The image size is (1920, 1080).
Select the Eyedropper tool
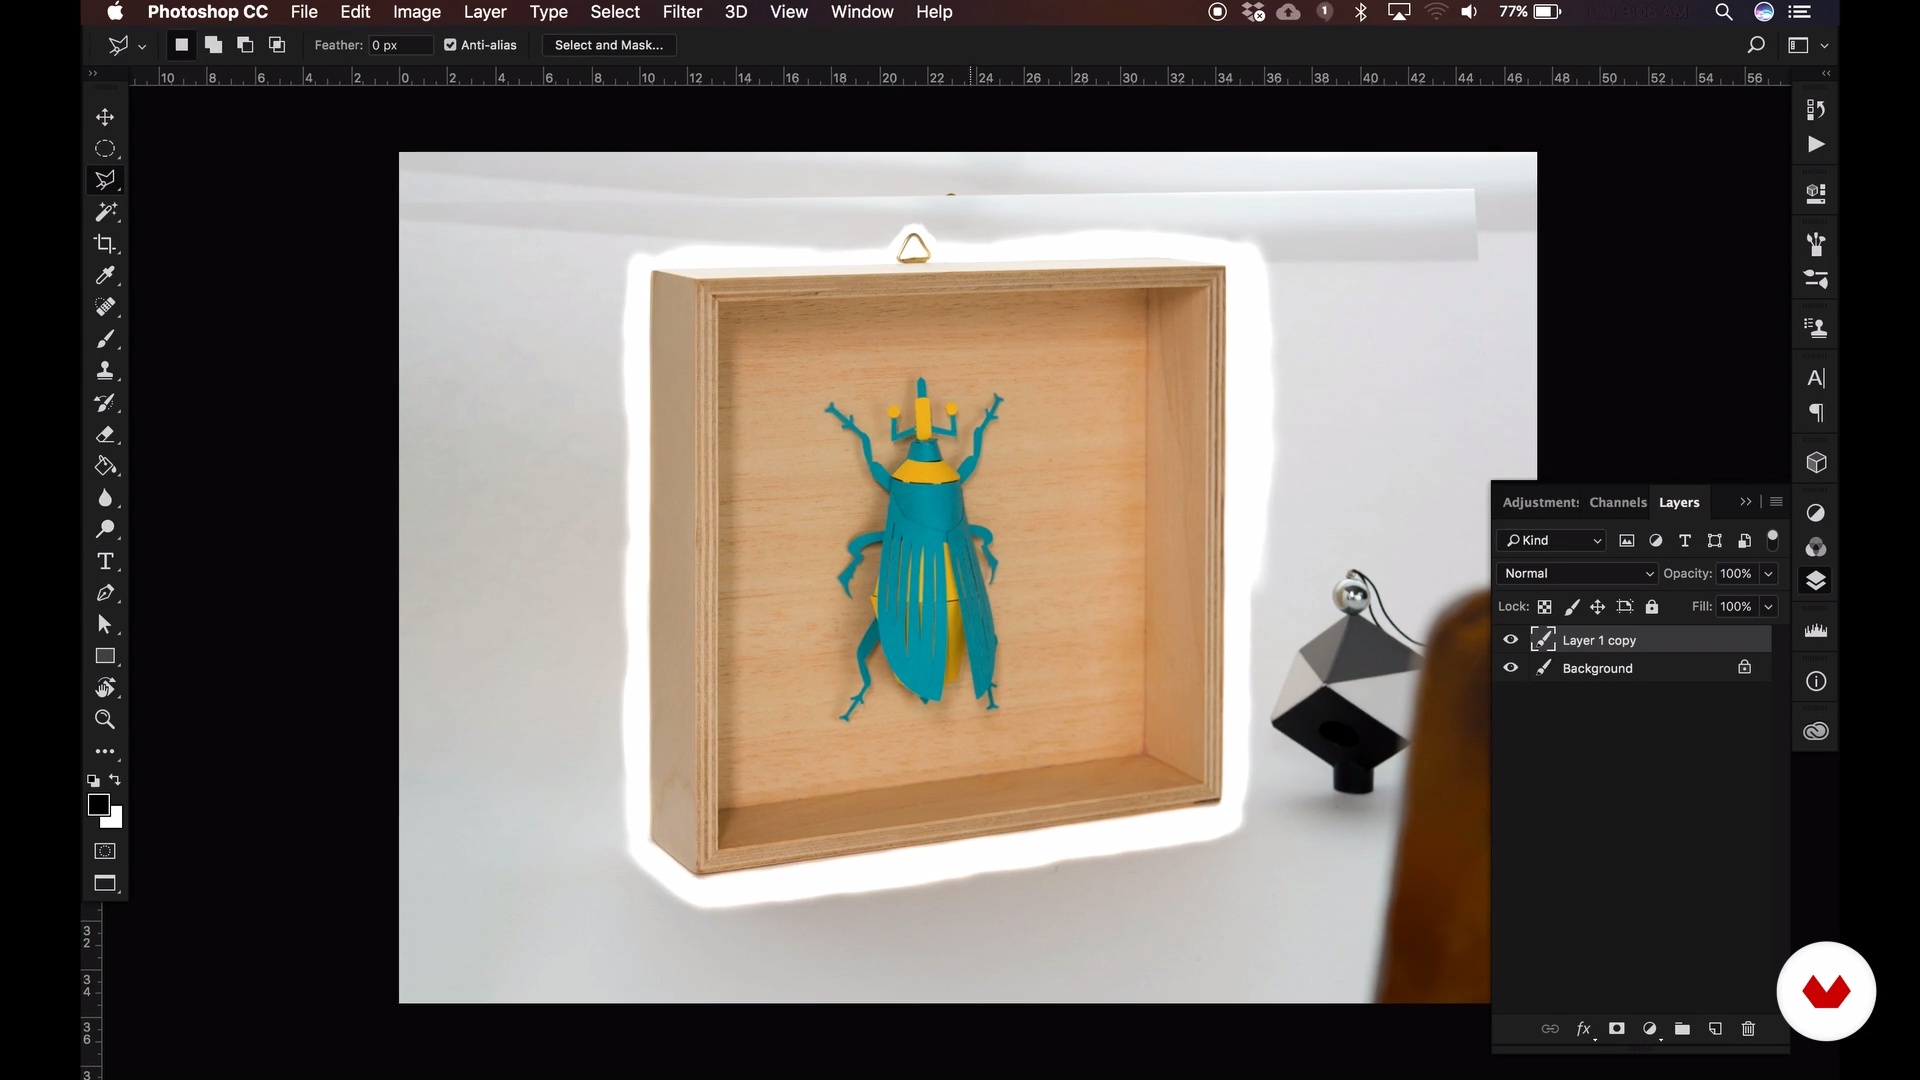(x=105, y=275)
